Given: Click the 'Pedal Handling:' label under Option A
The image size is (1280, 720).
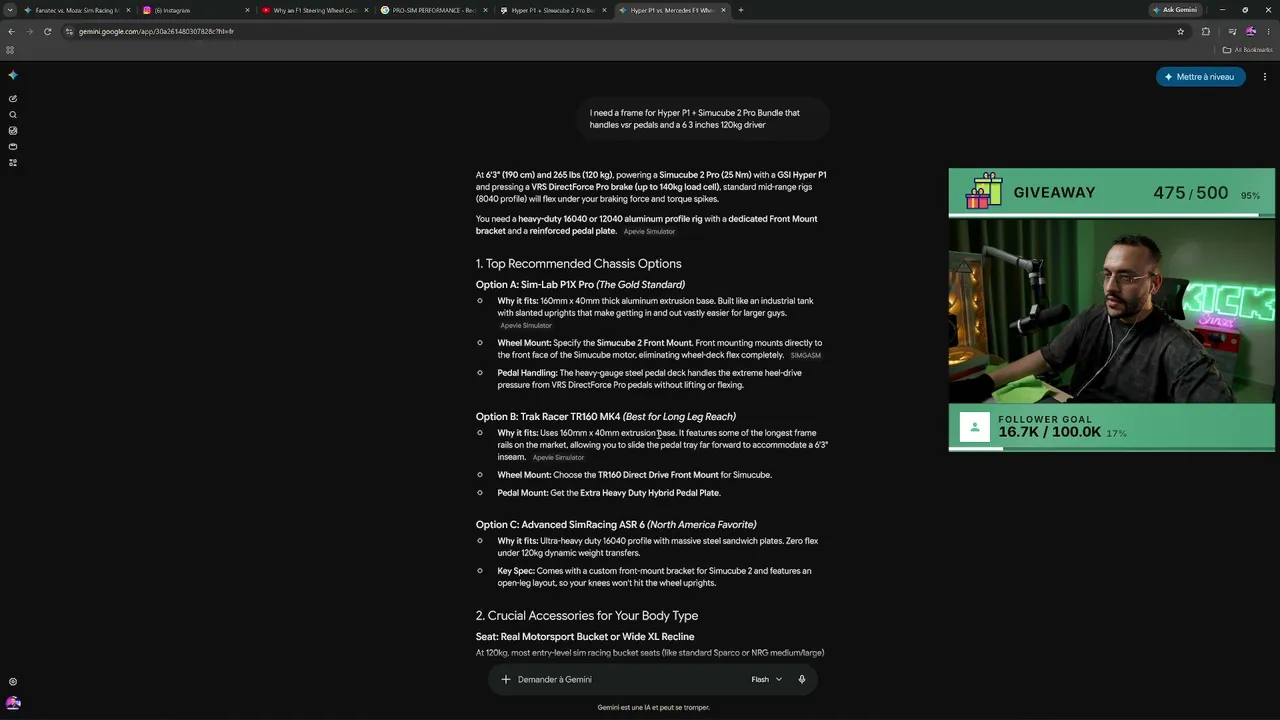Looking at the screenshot, I should click(x=527, y=373).
